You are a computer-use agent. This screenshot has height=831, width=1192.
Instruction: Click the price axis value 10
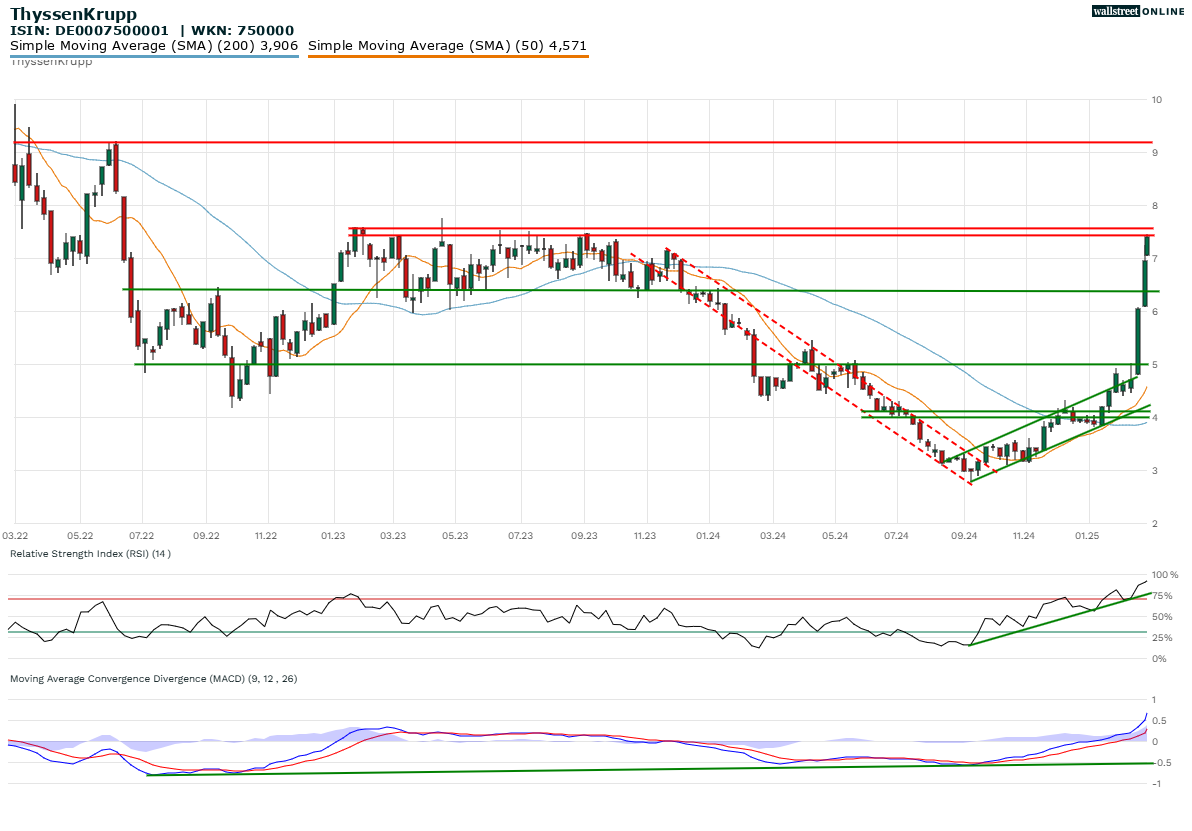pyautogui.click(x=1157, y=100)
